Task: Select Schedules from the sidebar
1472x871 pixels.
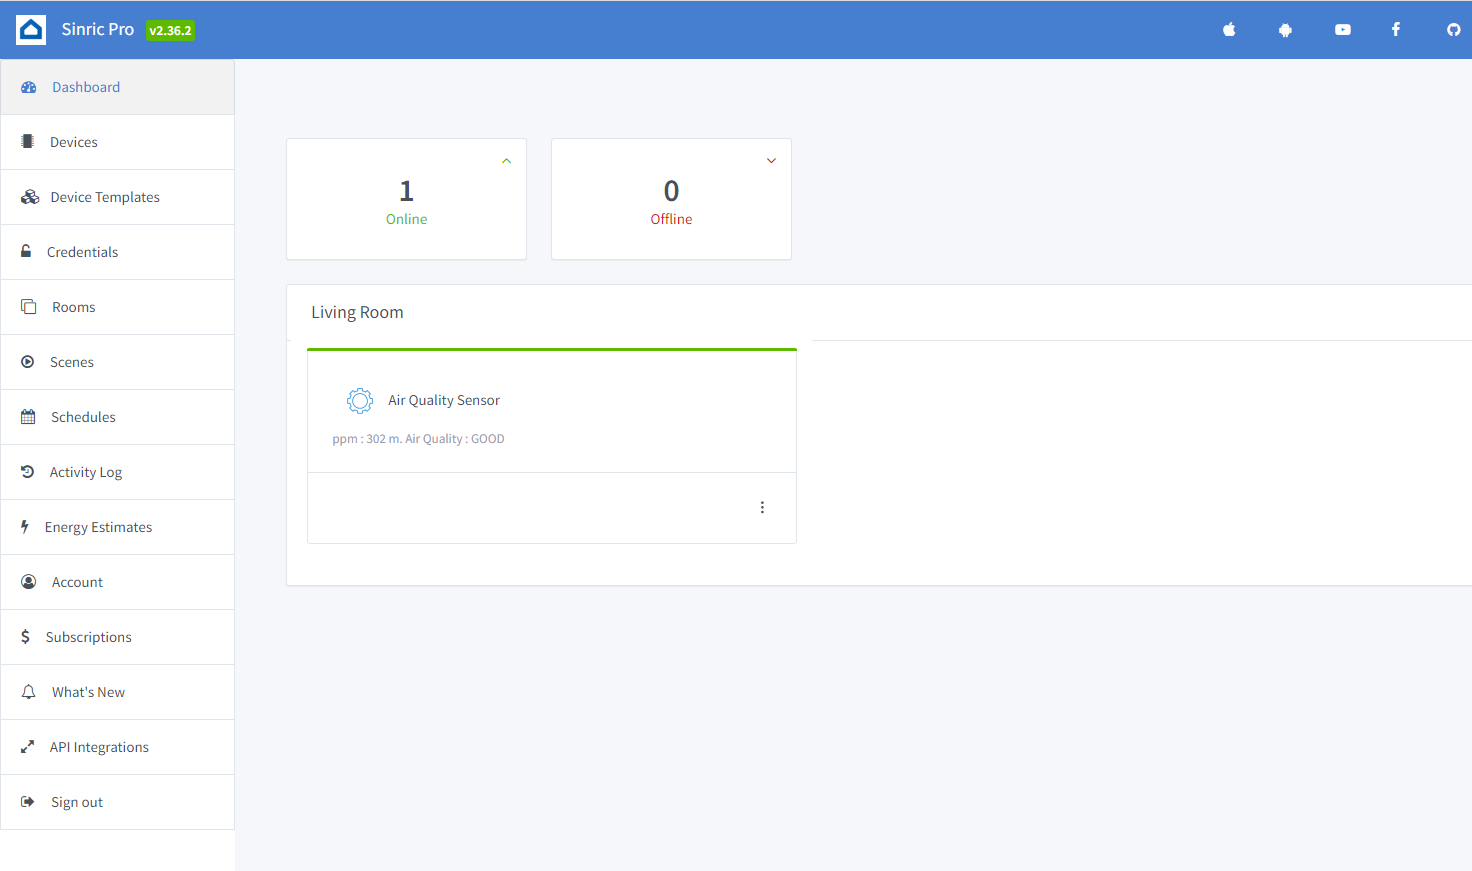Action: click(x=83, y=417)
